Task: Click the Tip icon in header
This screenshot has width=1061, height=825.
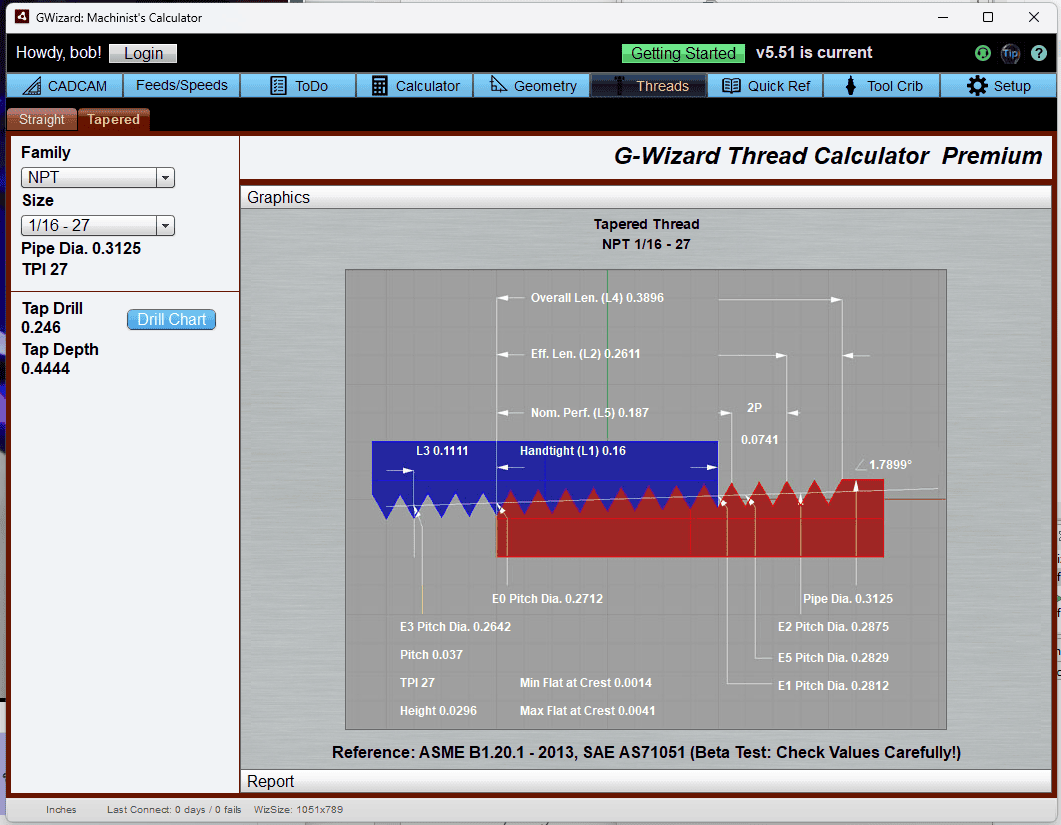Action: [x=1010, y=53]
